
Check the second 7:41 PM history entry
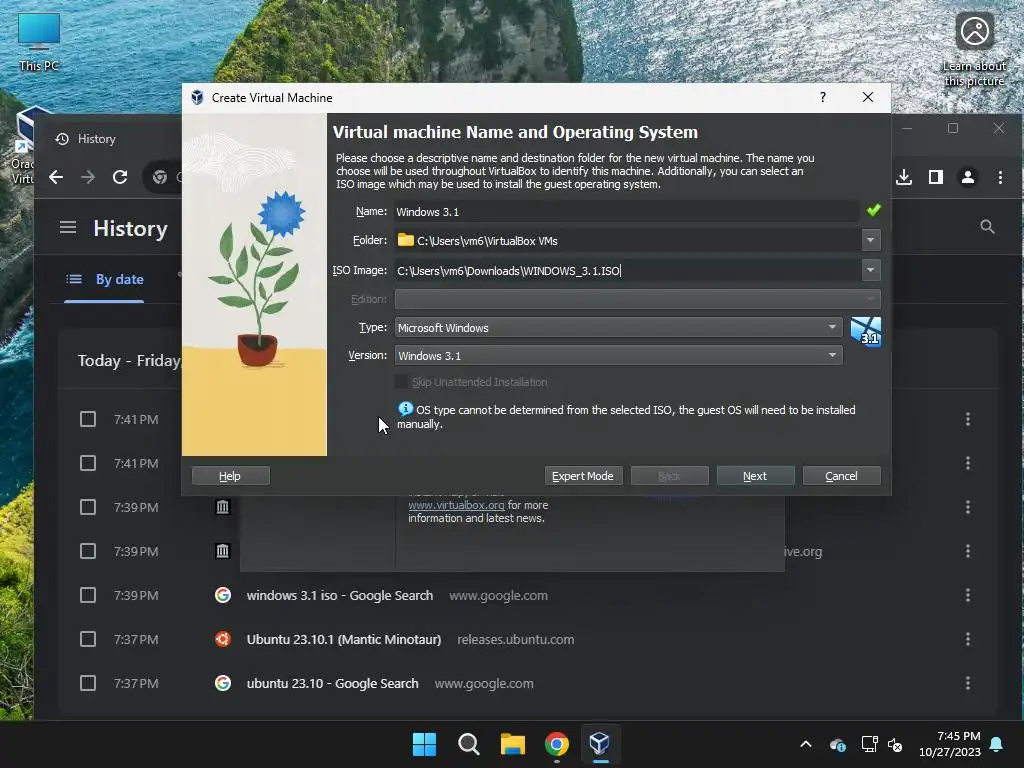pyautogui.click(x=88, y=463)
